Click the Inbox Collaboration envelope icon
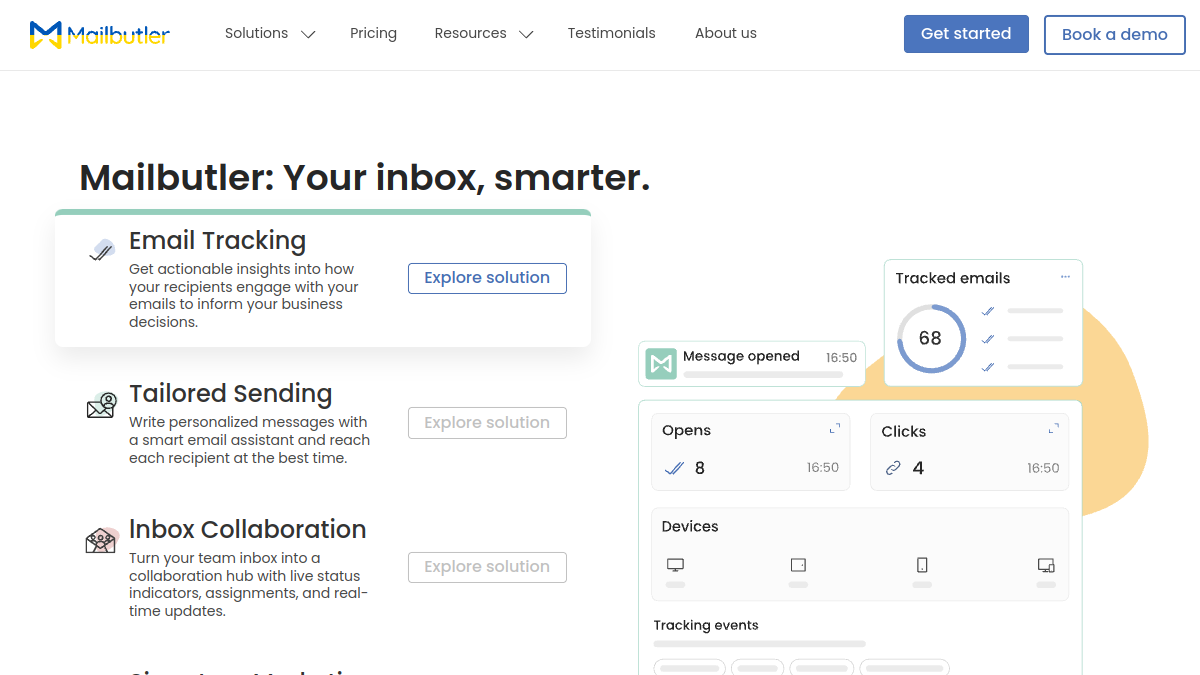This screenshot has height=675, width=1200. (x=101, y=540)
